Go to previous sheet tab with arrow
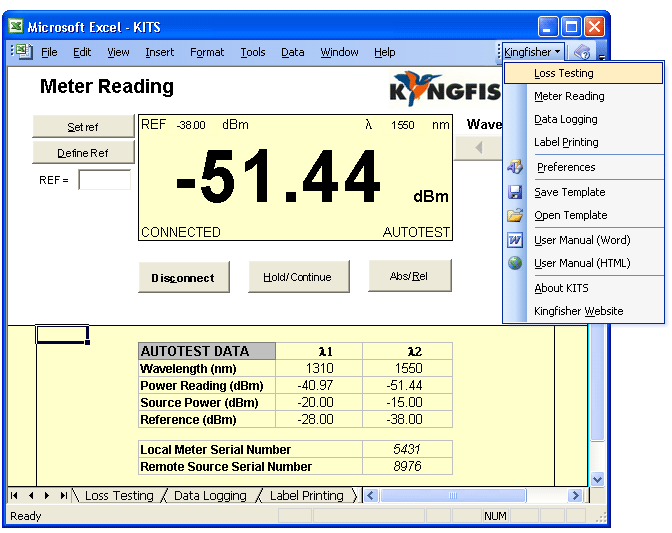The width and height of the screenshot is (672, 533). pyautogui.click(x=31, y=496)
